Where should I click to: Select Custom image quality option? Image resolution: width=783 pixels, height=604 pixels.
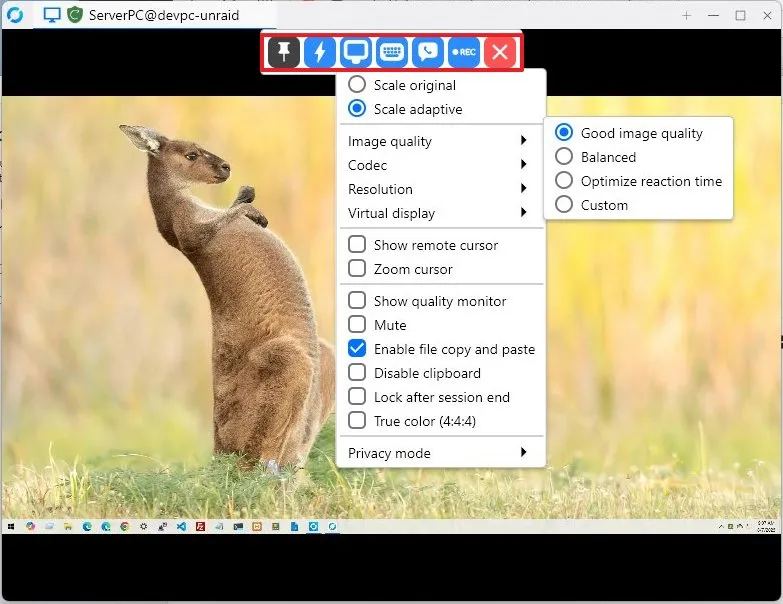point(592,205)
